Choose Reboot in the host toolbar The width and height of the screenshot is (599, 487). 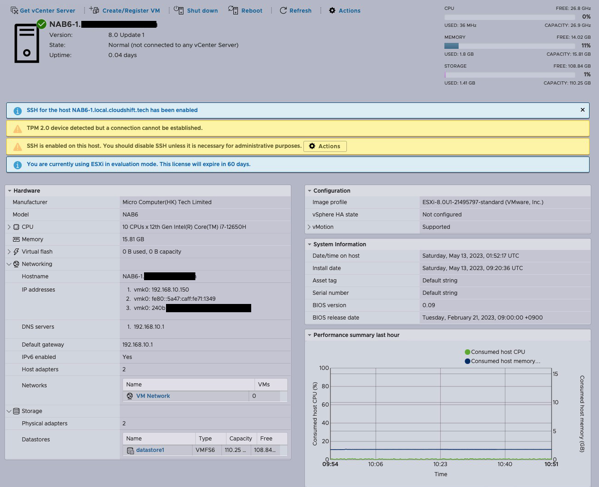[x=252, y=11]
